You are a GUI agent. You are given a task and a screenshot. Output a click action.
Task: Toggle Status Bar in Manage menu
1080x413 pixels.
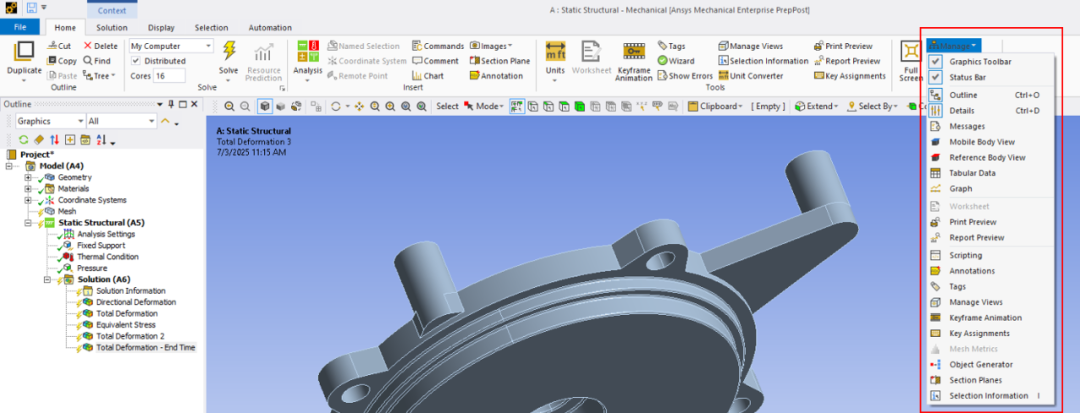[968, 77]
